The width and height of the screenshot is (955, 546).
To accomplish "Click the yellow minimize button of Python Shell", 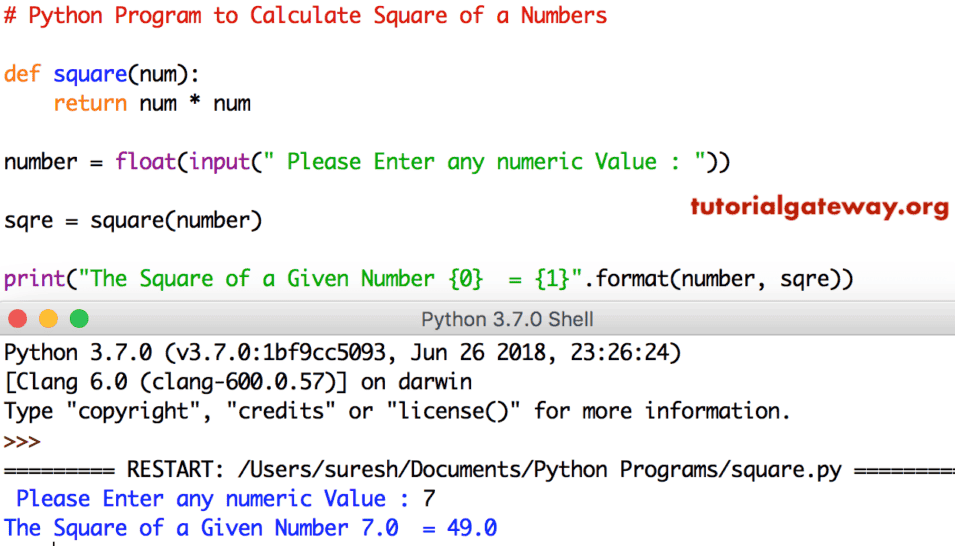I will point(48,319).
